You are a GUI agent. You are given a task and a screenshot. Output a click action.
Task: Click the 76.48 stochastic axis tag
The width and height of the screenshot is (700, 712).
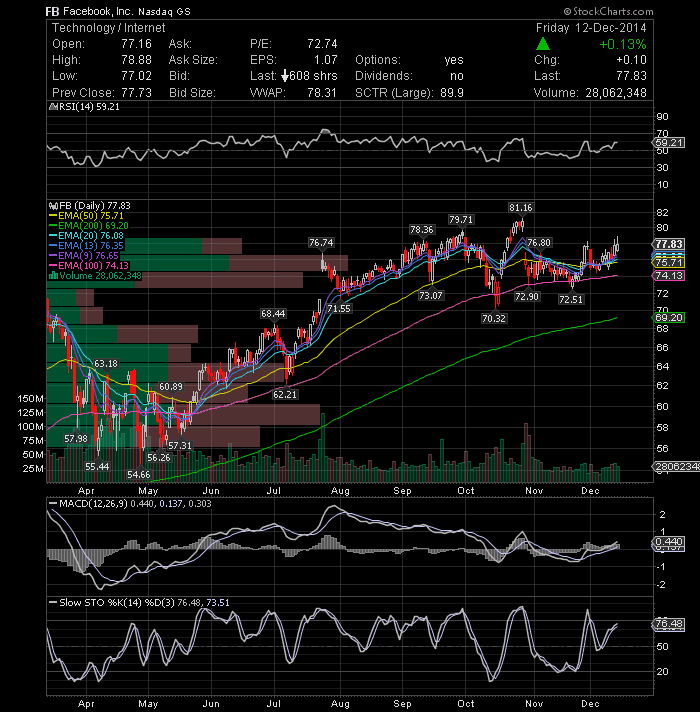(x=668, y=623)
